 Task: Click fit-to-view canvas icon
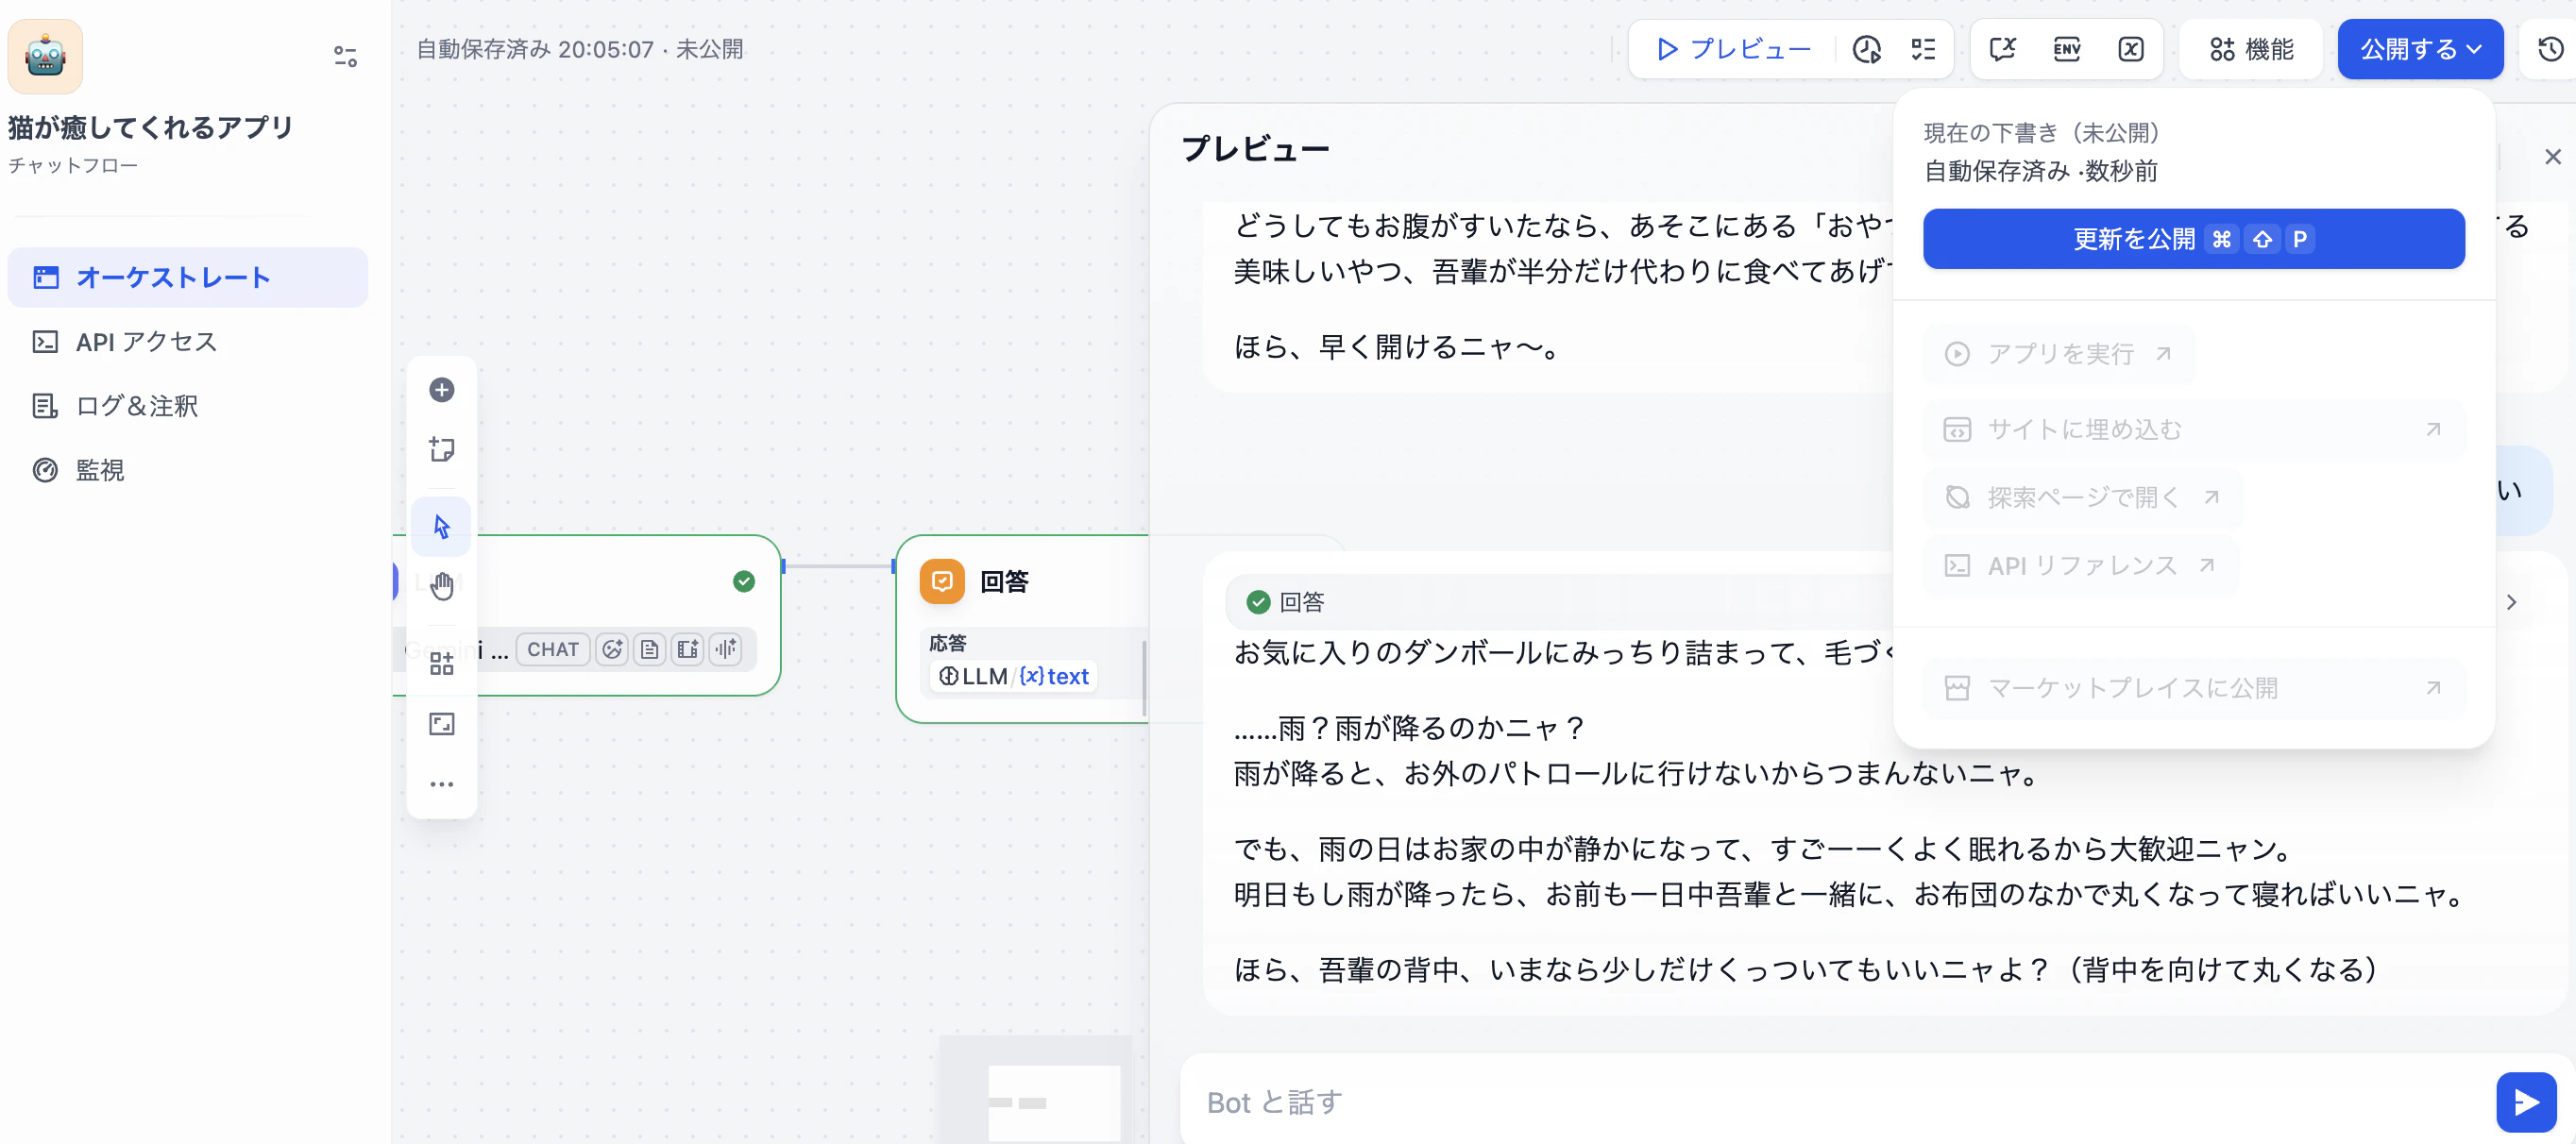pyautogui.click(x=442, y=724)
